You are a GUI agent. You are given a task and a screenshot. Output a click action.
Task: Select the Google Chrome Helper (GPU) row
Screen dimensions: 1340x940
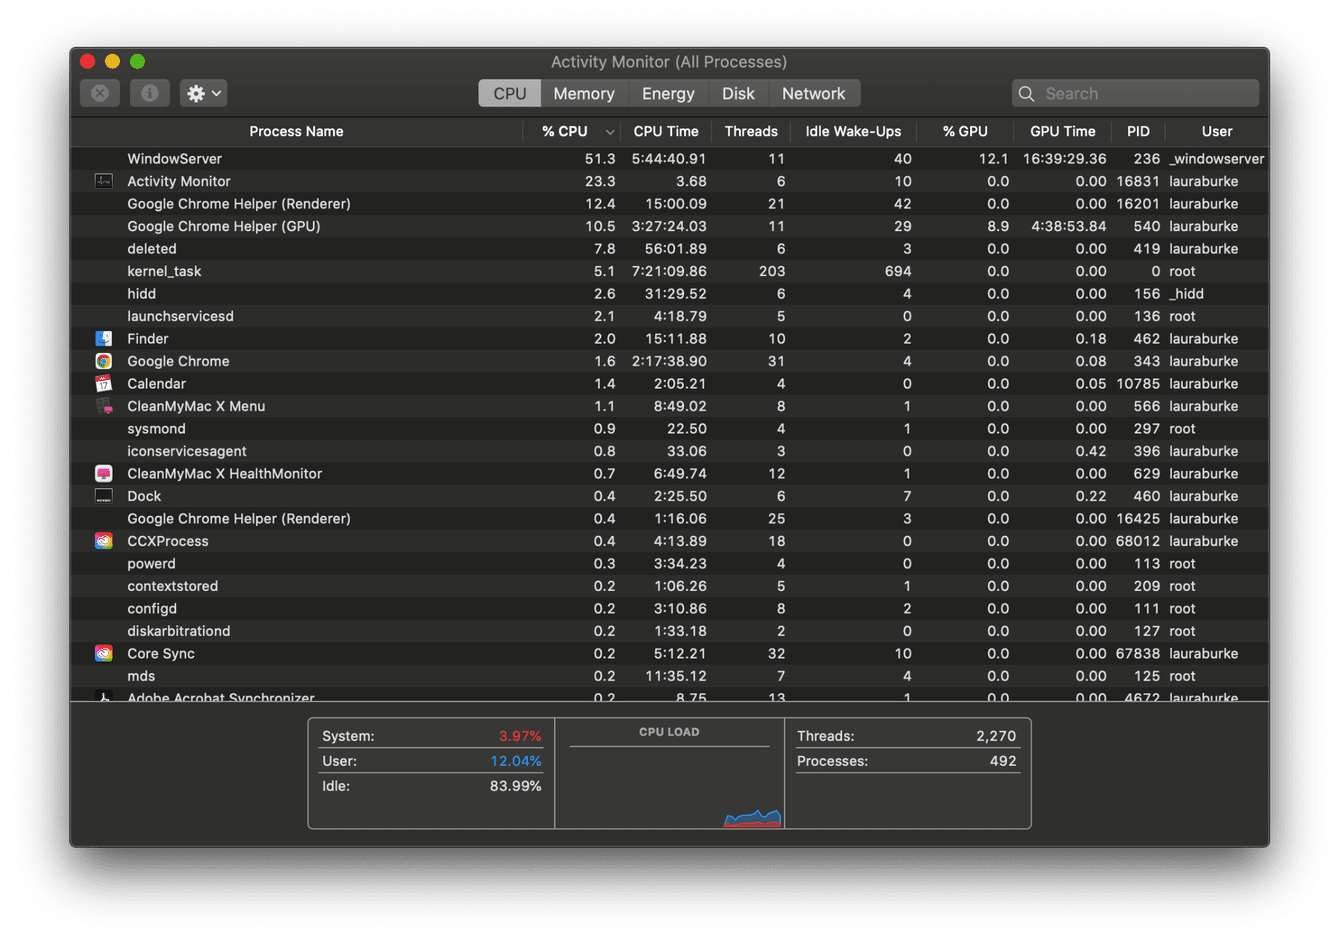pyautogui.click(x=669, y=226)
